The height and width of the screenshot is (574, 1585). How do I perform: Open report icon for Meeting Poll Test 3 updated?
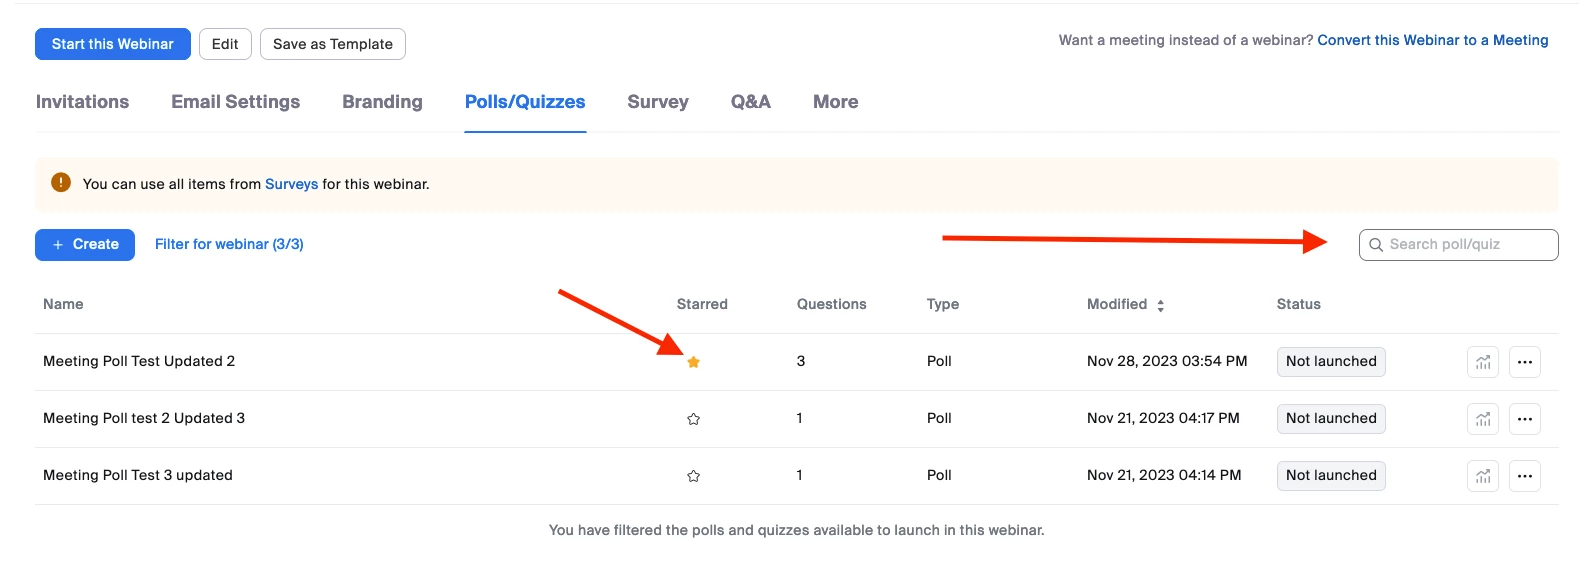coord(1483,476)
